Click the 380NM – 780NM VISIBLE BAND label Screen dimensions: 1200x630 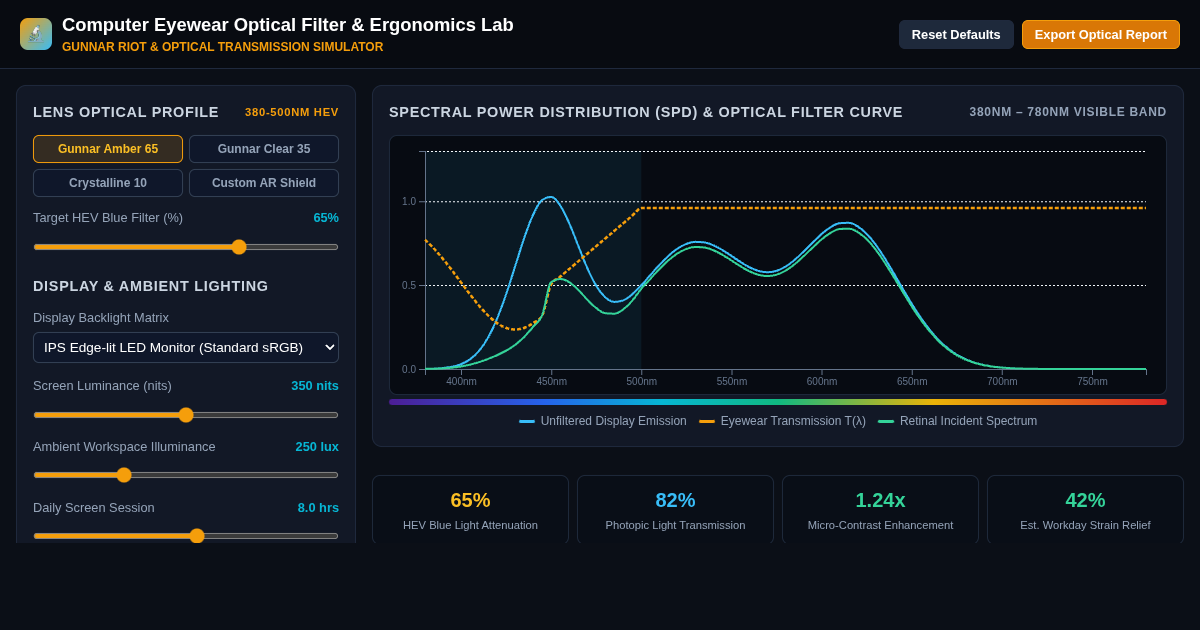[x=1068, y=112]
